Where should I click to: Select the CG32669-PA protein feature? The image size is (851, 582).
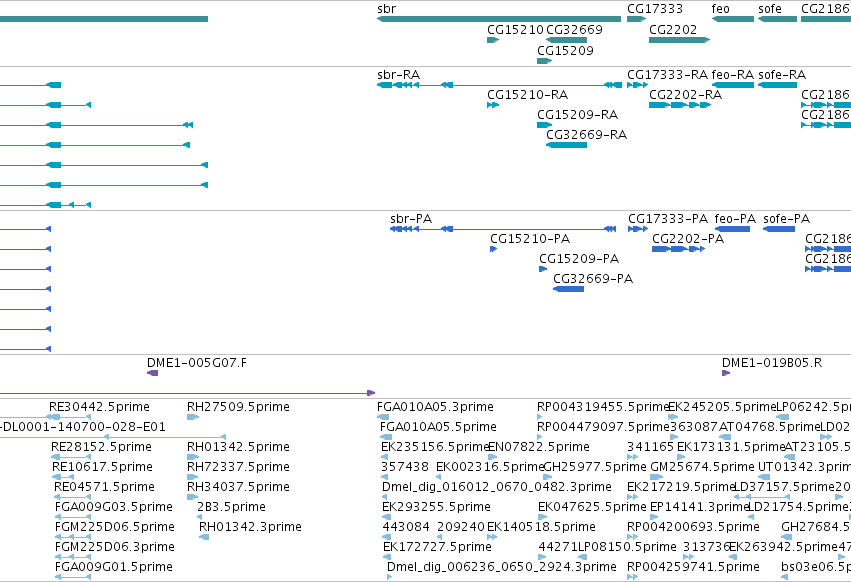[568, 289]
